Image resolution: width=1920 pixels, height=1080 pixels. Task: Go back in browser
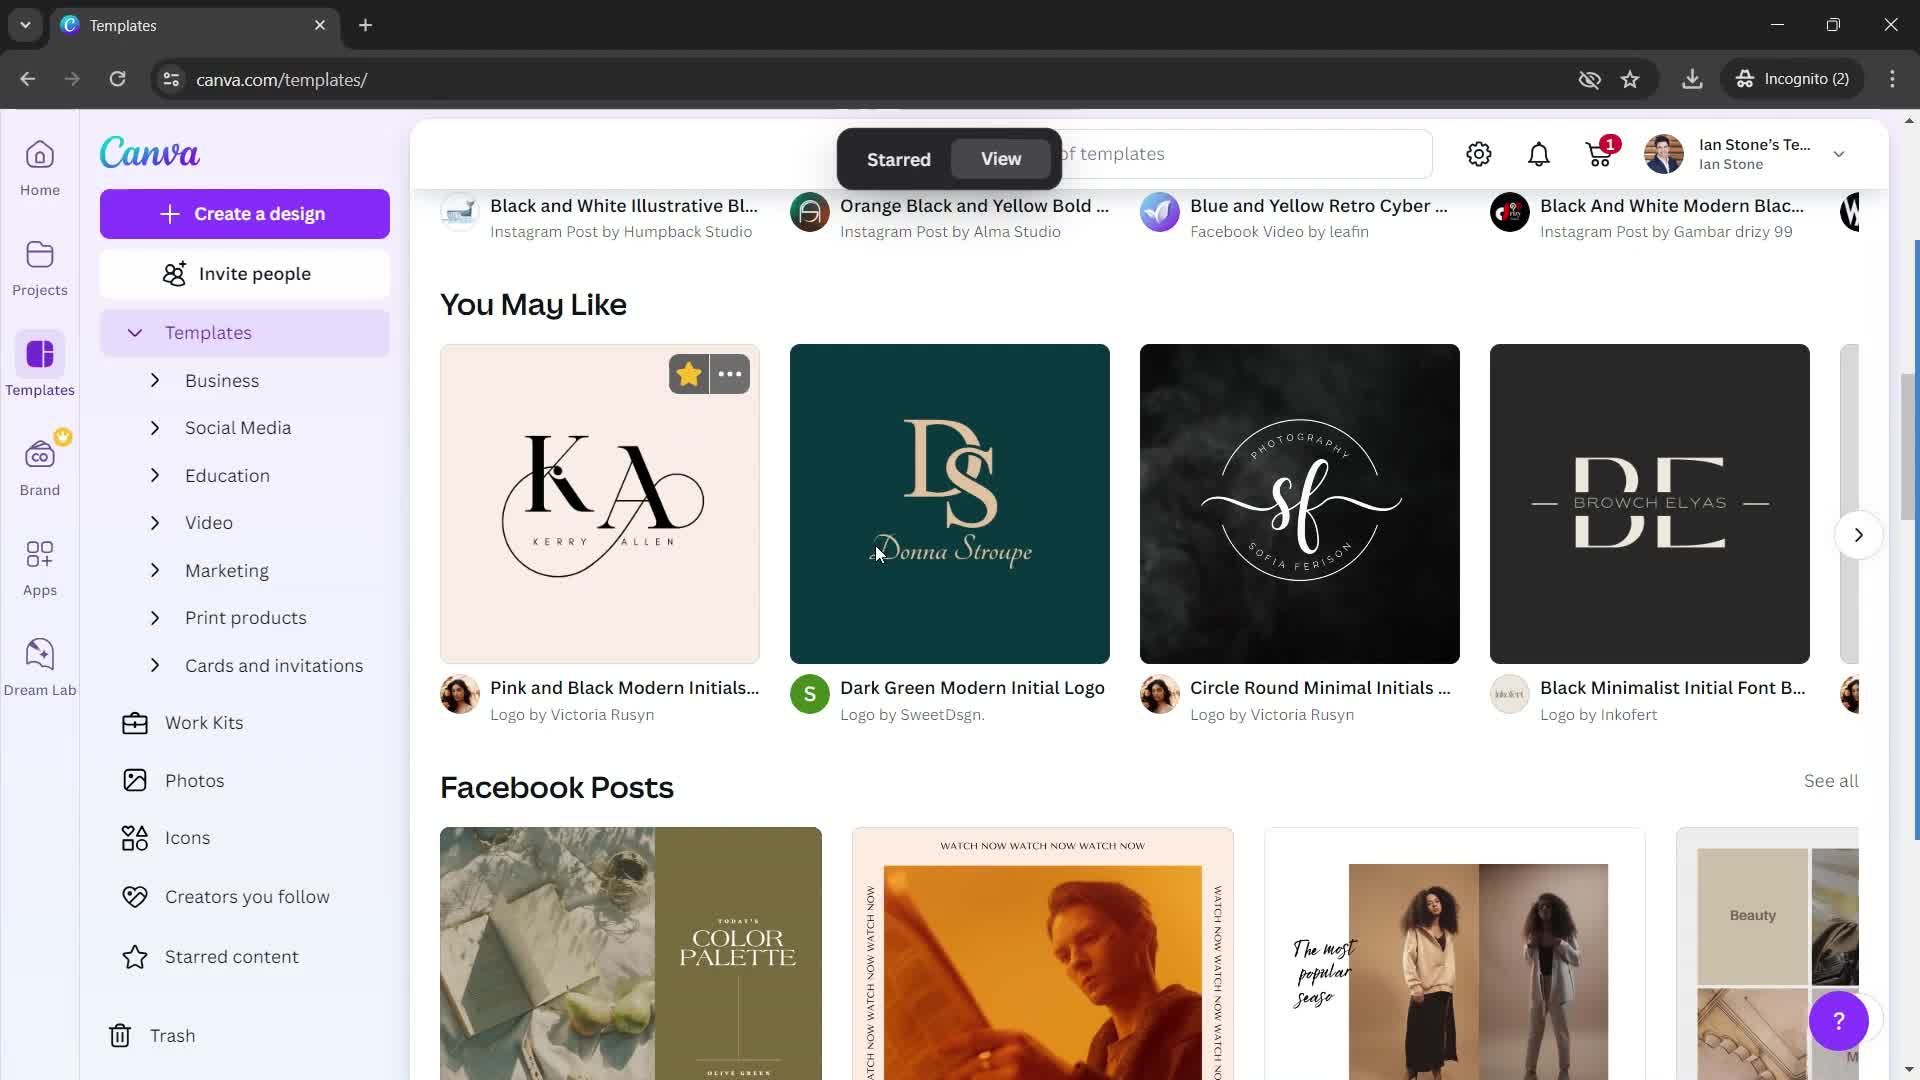pos(28,79)
